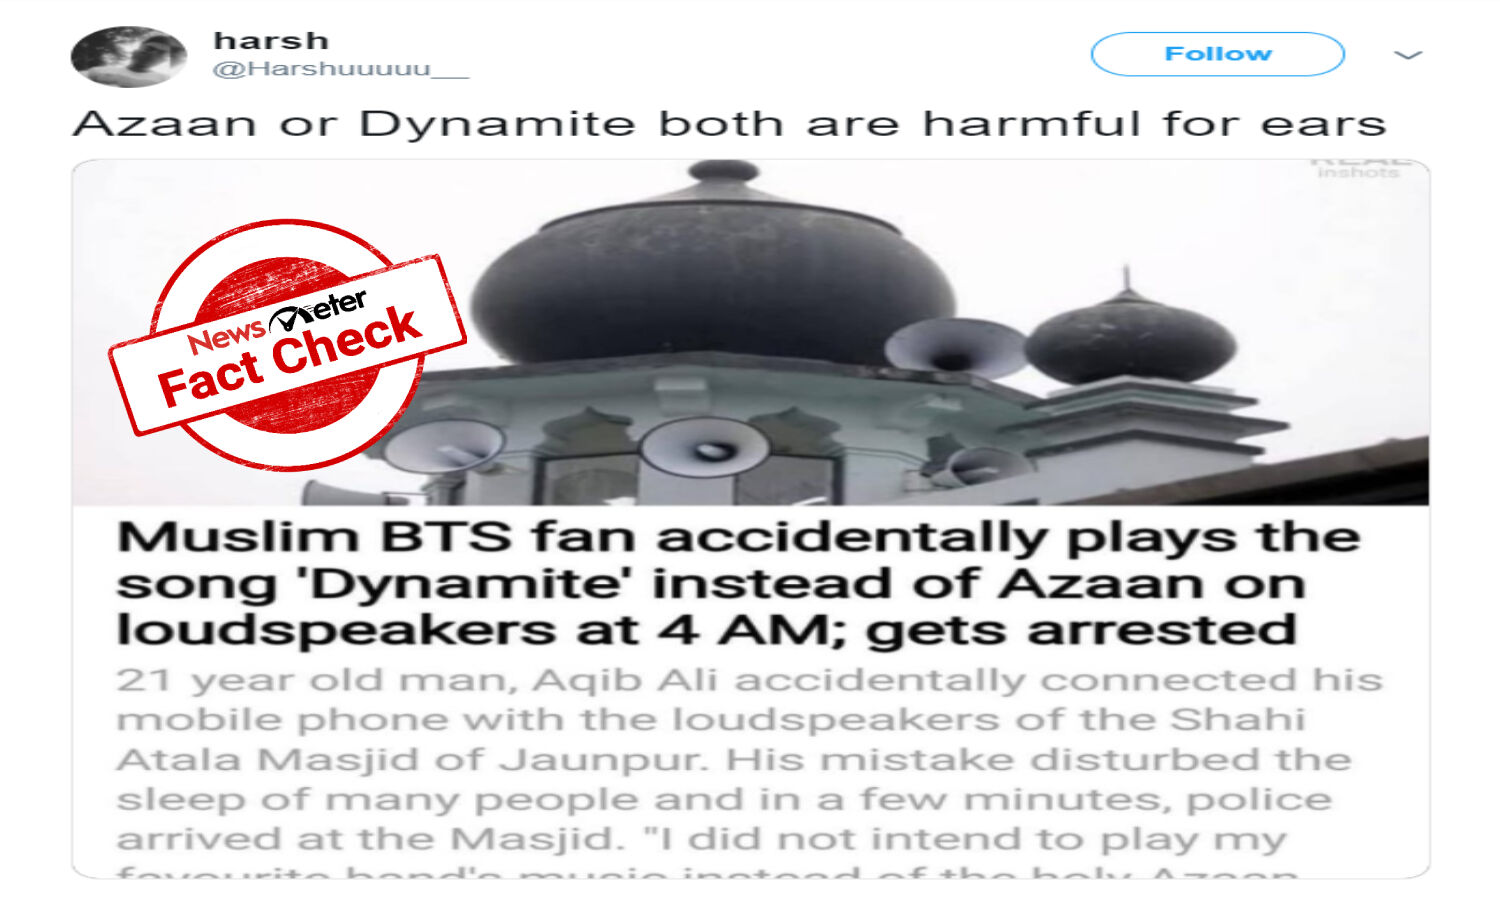Click the Follow button
This screenshot has height=900, width=1500.
coord(1217,54)
